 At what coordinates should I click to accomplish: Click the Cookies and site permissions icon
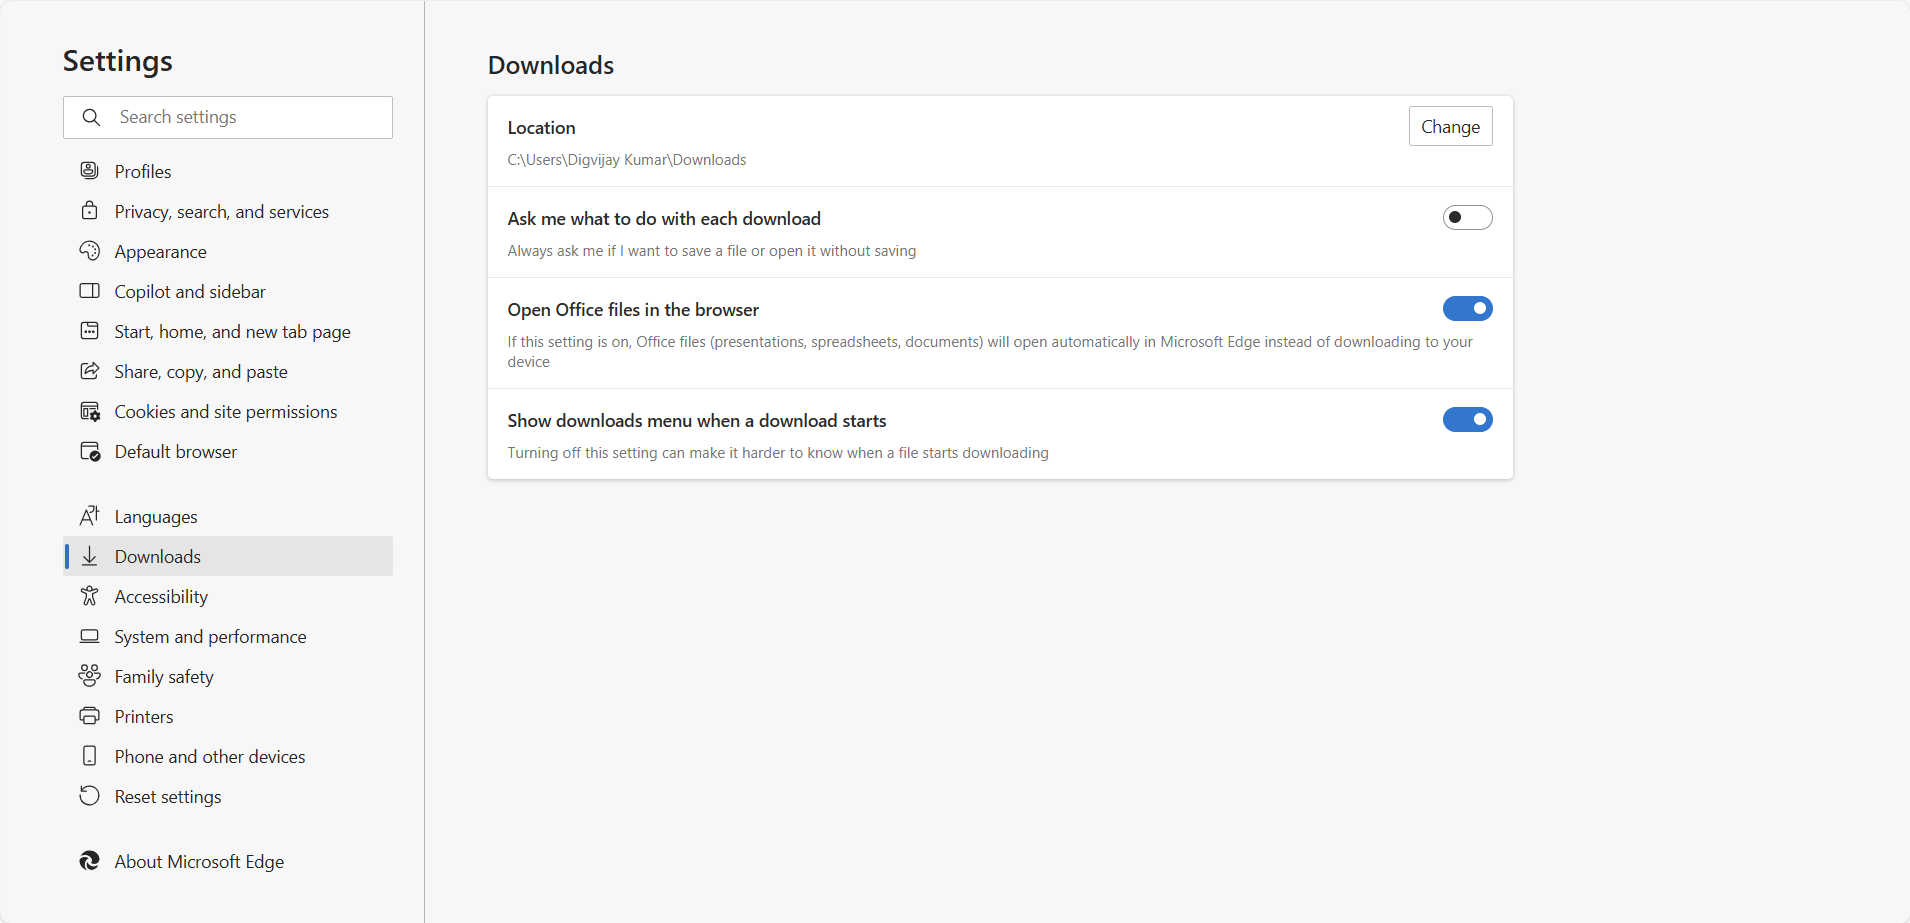coord(90,411)
